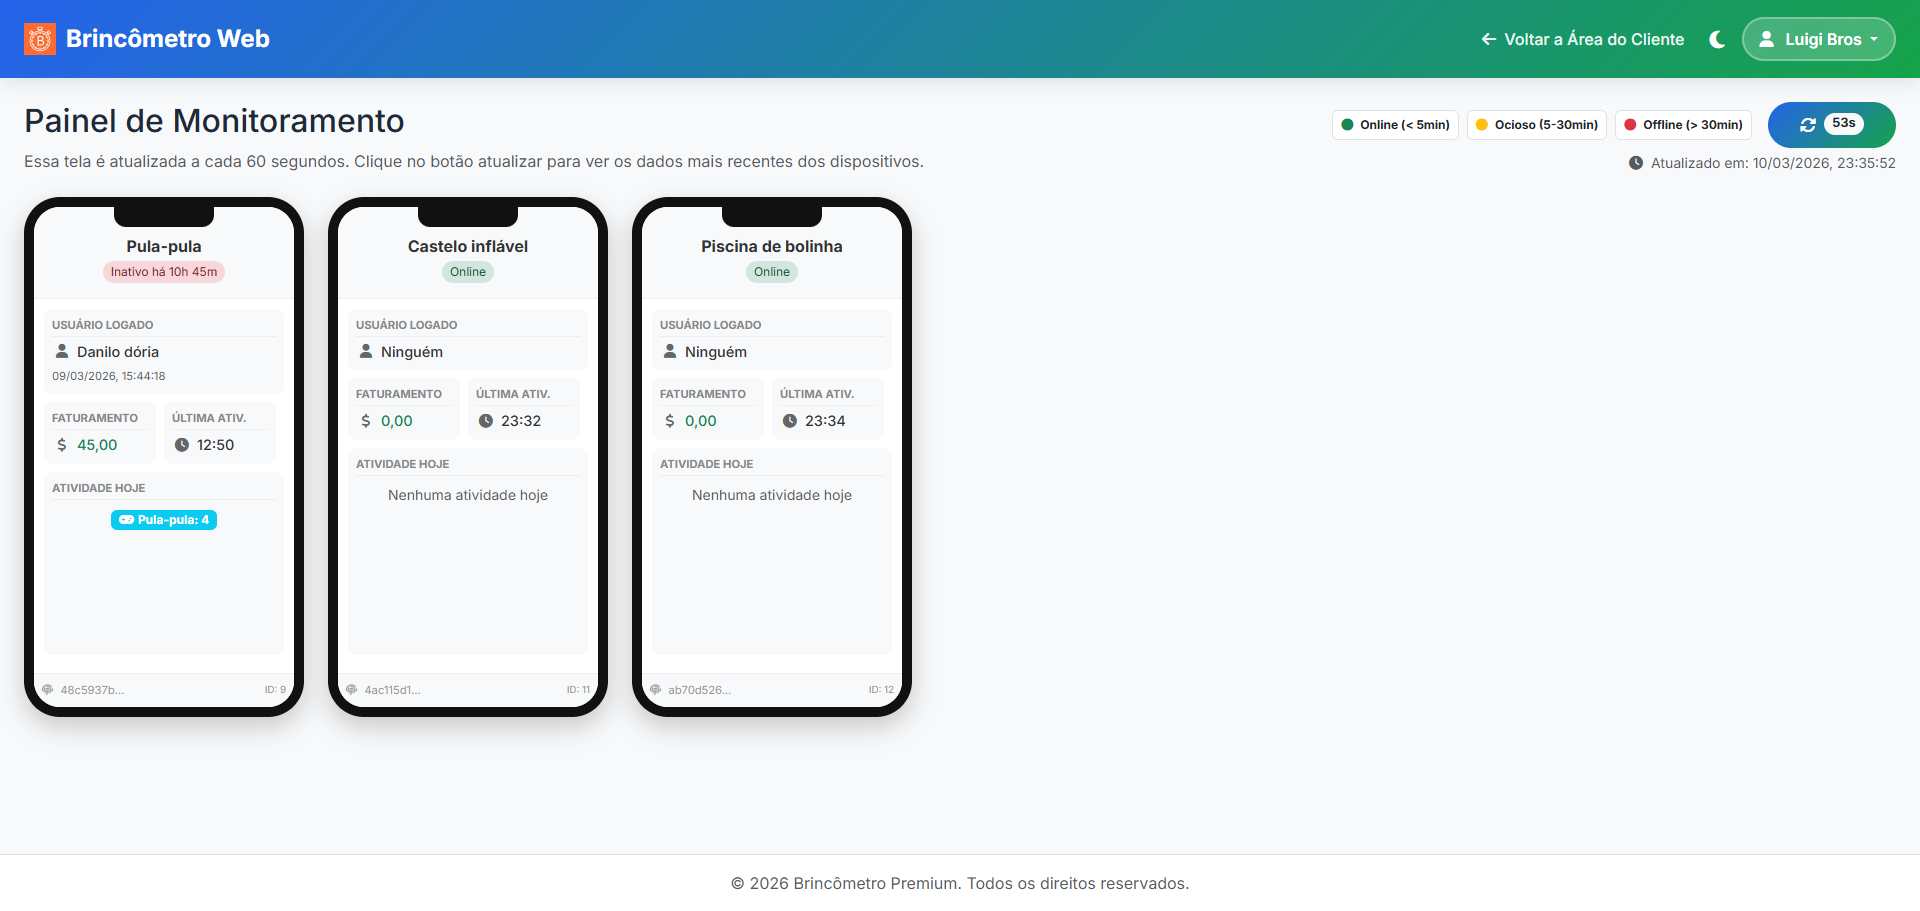Click the dollar icon in Pula-pula faturamento
This screenshot has height=911, width=1920.
62,445
